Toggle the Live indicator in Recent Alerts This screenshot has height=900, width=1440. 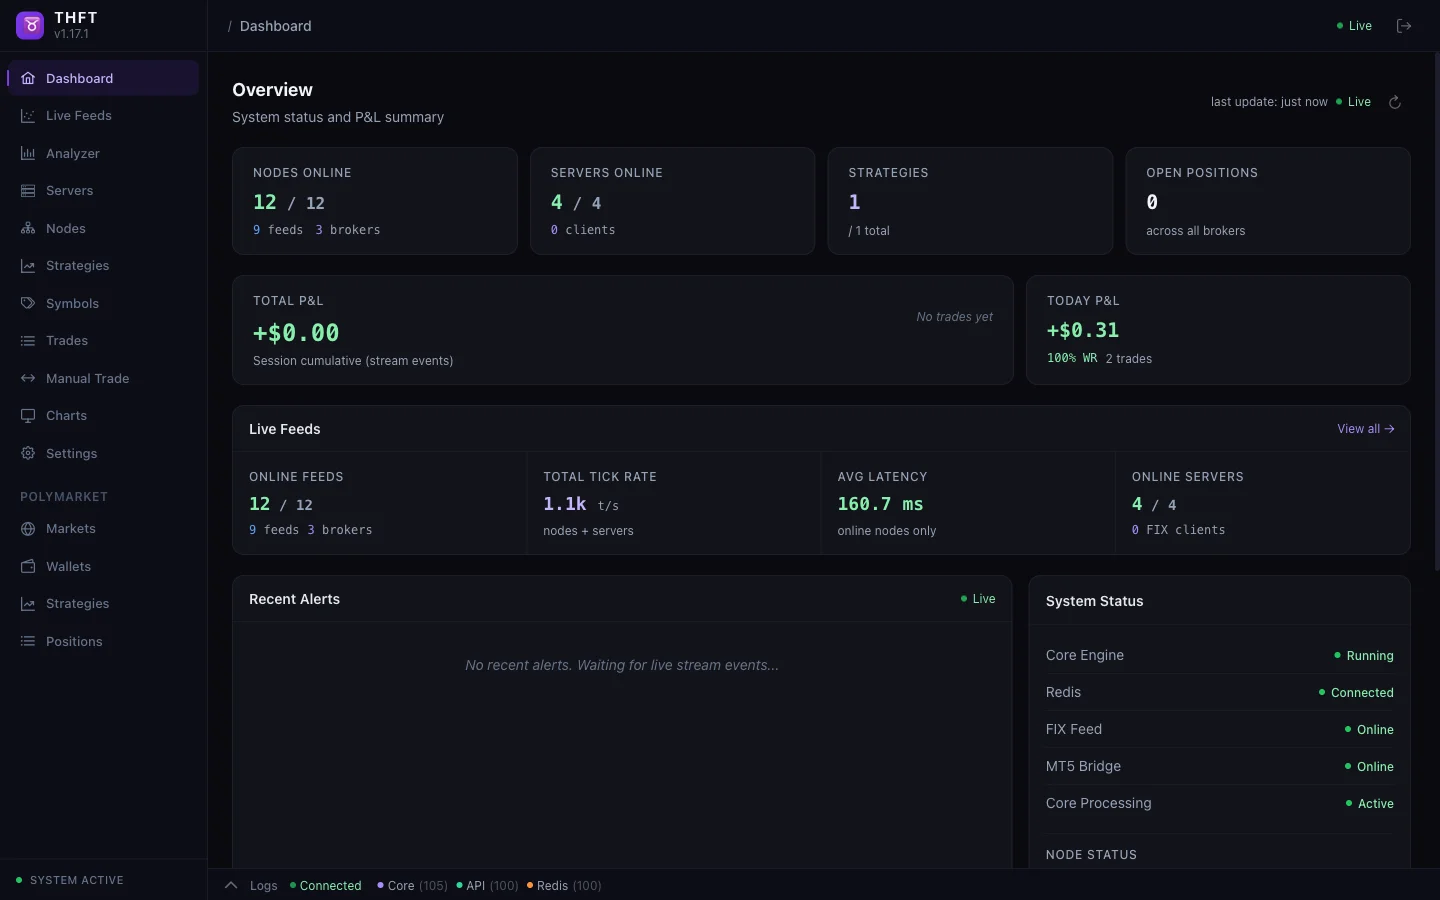point(977,599)
